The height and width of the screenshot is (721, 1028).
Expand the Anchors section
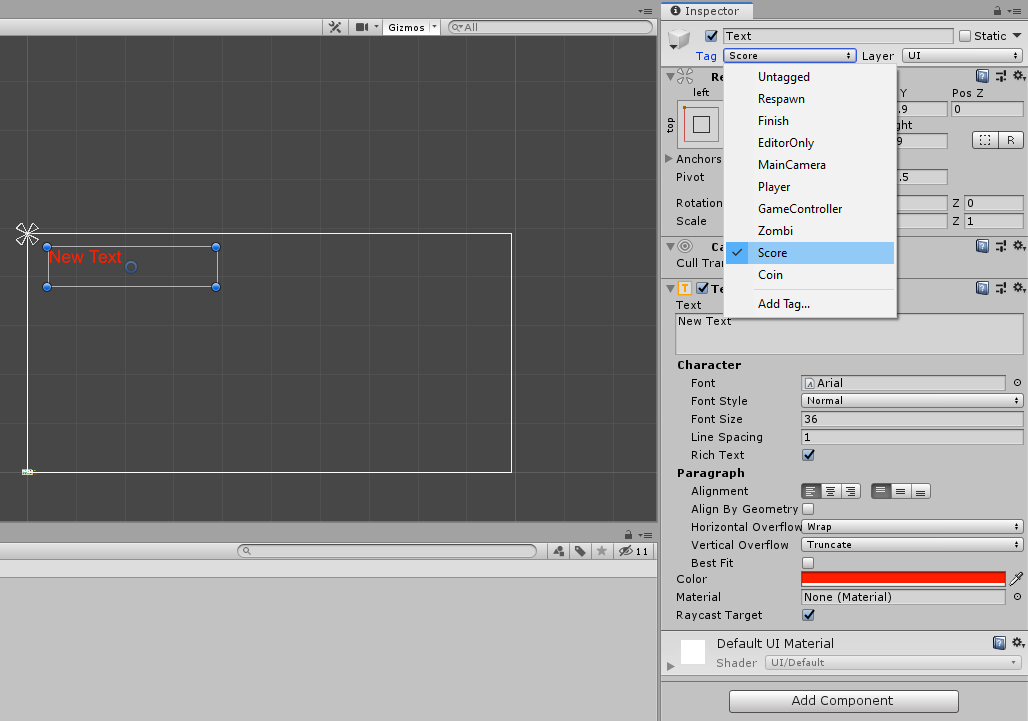669,159
